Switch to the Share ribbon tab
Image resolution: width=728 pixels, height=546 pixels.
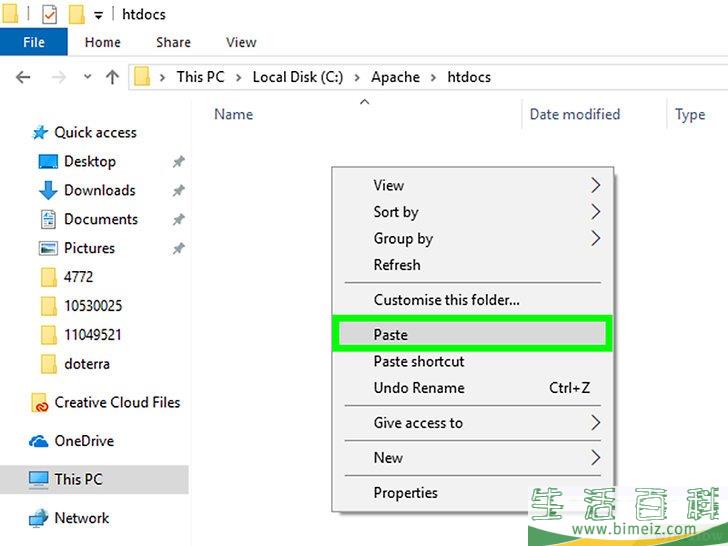[x=173, y=42]
